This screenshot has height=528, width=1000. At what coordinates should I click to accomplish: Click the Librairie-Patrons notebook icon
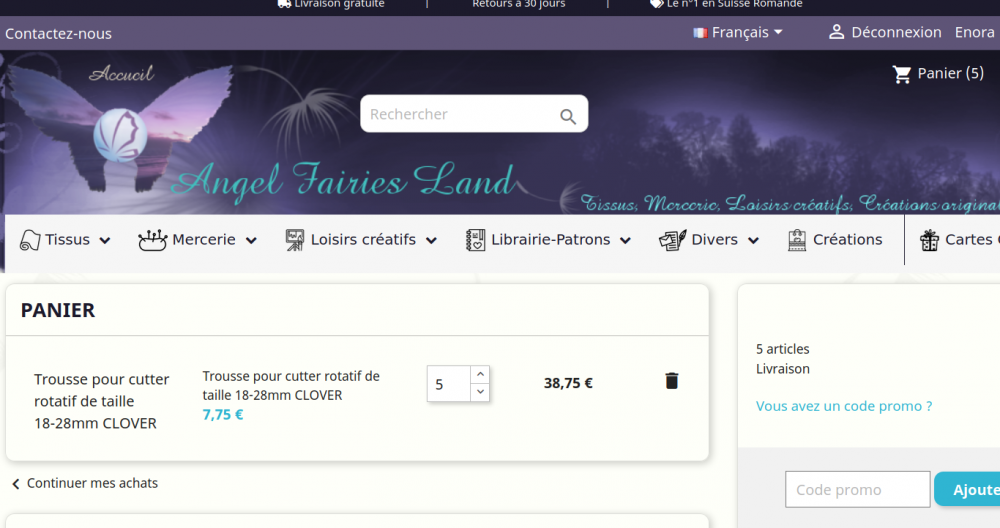click(x=475, y=240)
